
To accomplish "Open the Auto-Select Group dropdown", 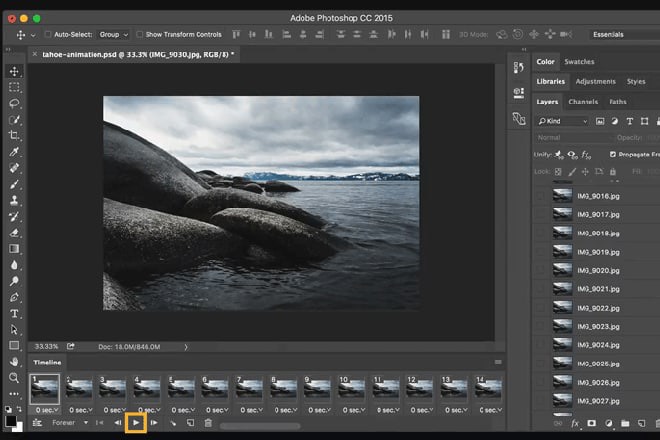I will coord(113,35).
